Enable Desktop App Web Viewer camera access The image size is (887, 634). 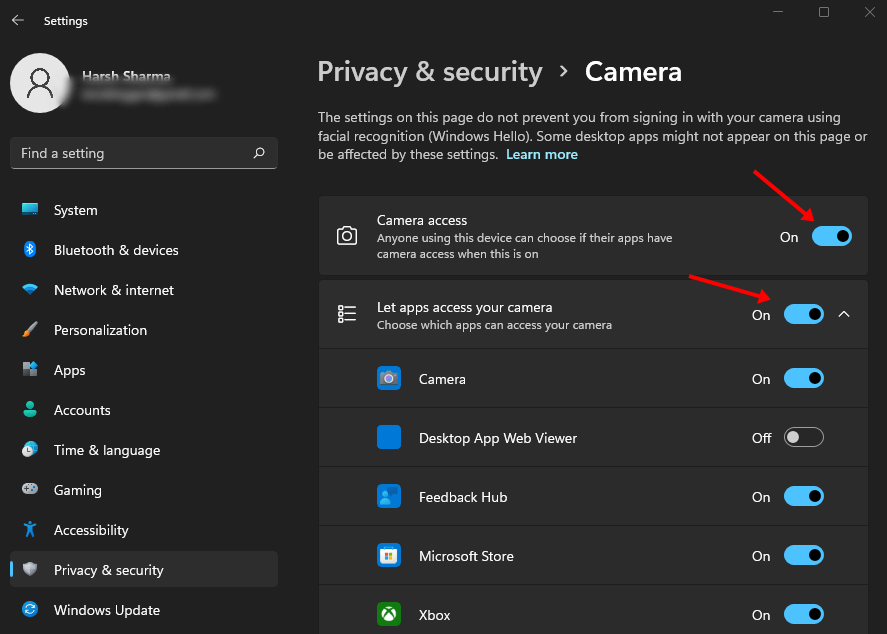(x=803, y=437)
